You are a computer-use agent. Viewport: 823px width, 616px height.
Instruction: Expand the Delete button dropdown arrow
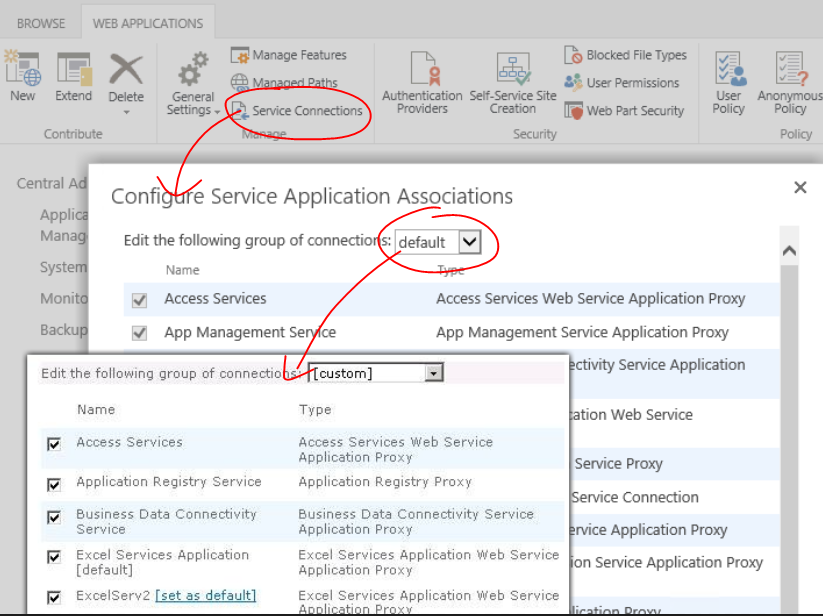point(126,112)
